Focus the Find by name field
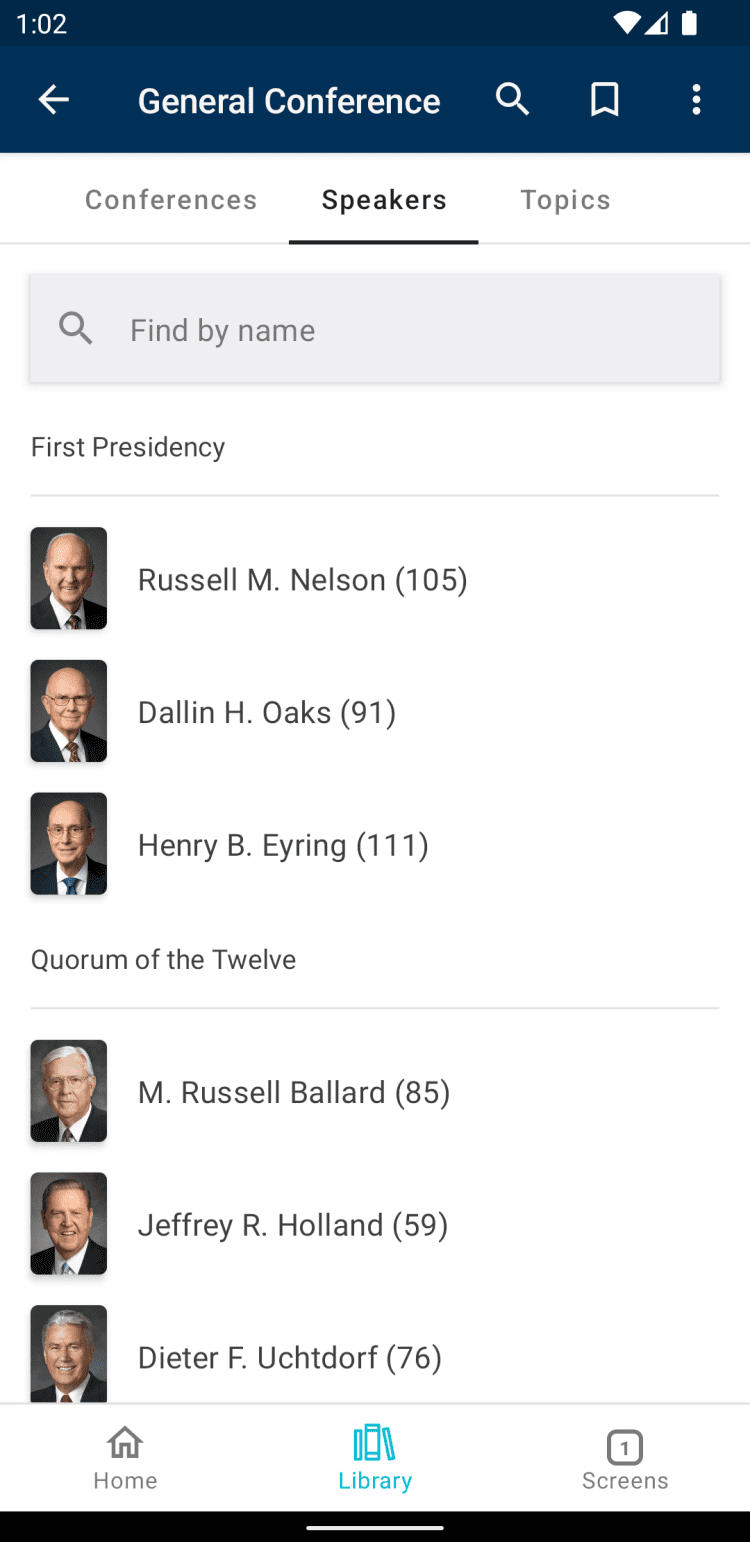The height and width of the screenshot is (1542, 750). click(400, 330)
